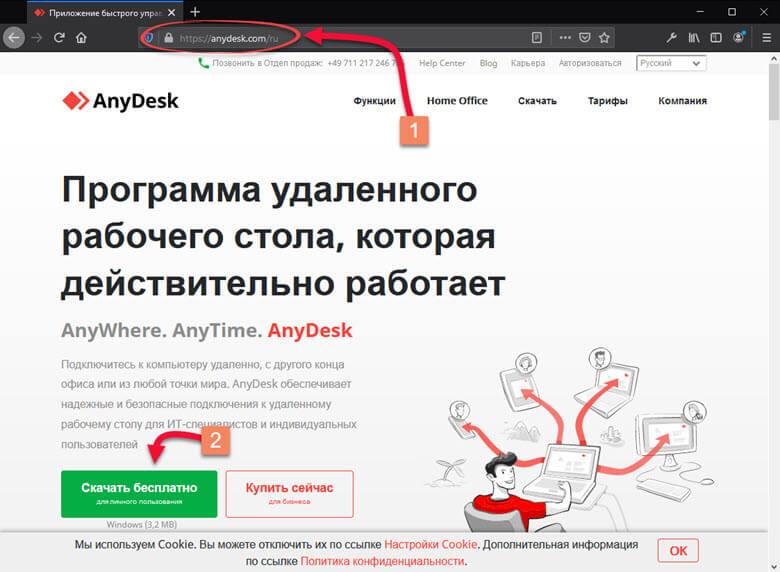Click the Купить сейчас button
780x572 pixels.
290,494
